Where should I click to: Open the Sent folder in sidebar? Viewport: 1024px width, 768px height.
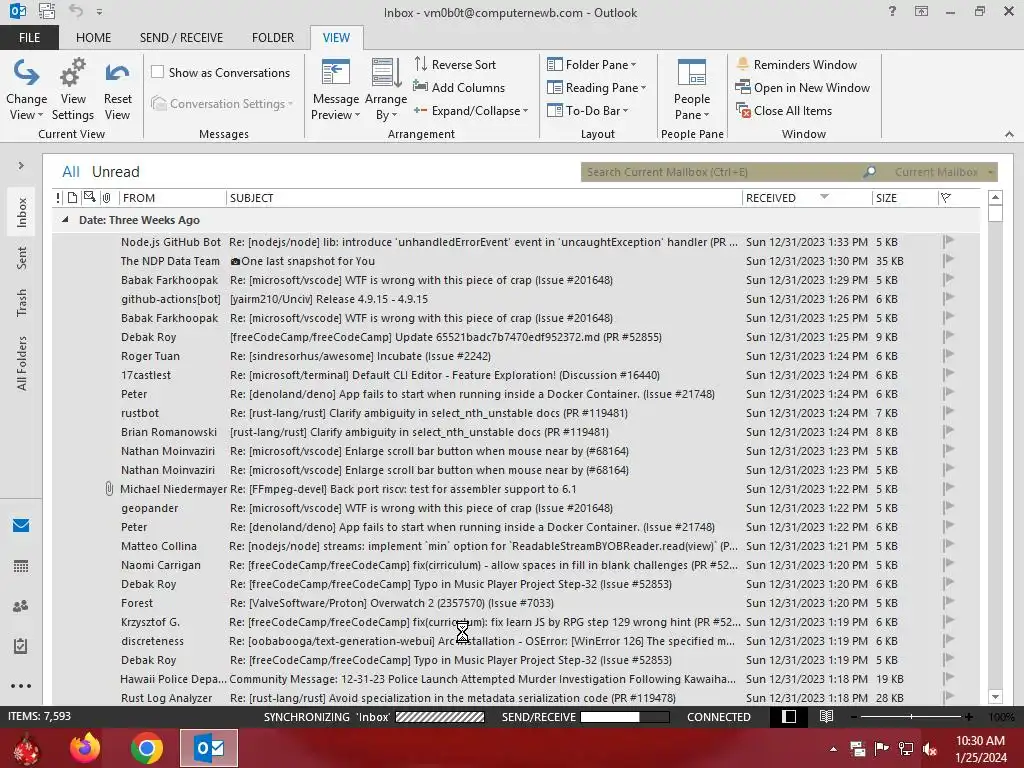22,258
